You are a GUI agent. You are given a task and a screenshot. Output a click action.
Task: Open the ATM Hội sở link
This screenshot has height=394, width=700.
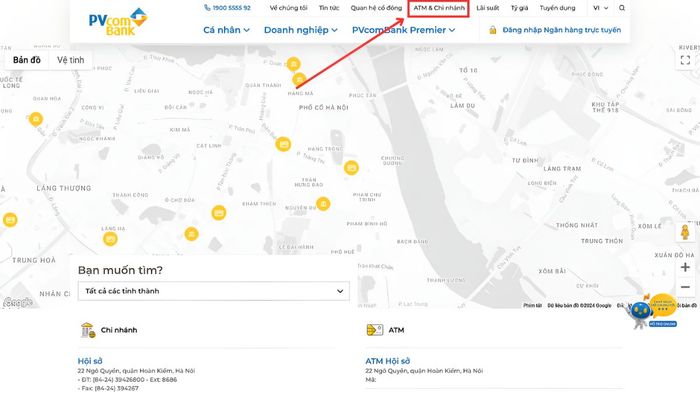tap(388, 361)
